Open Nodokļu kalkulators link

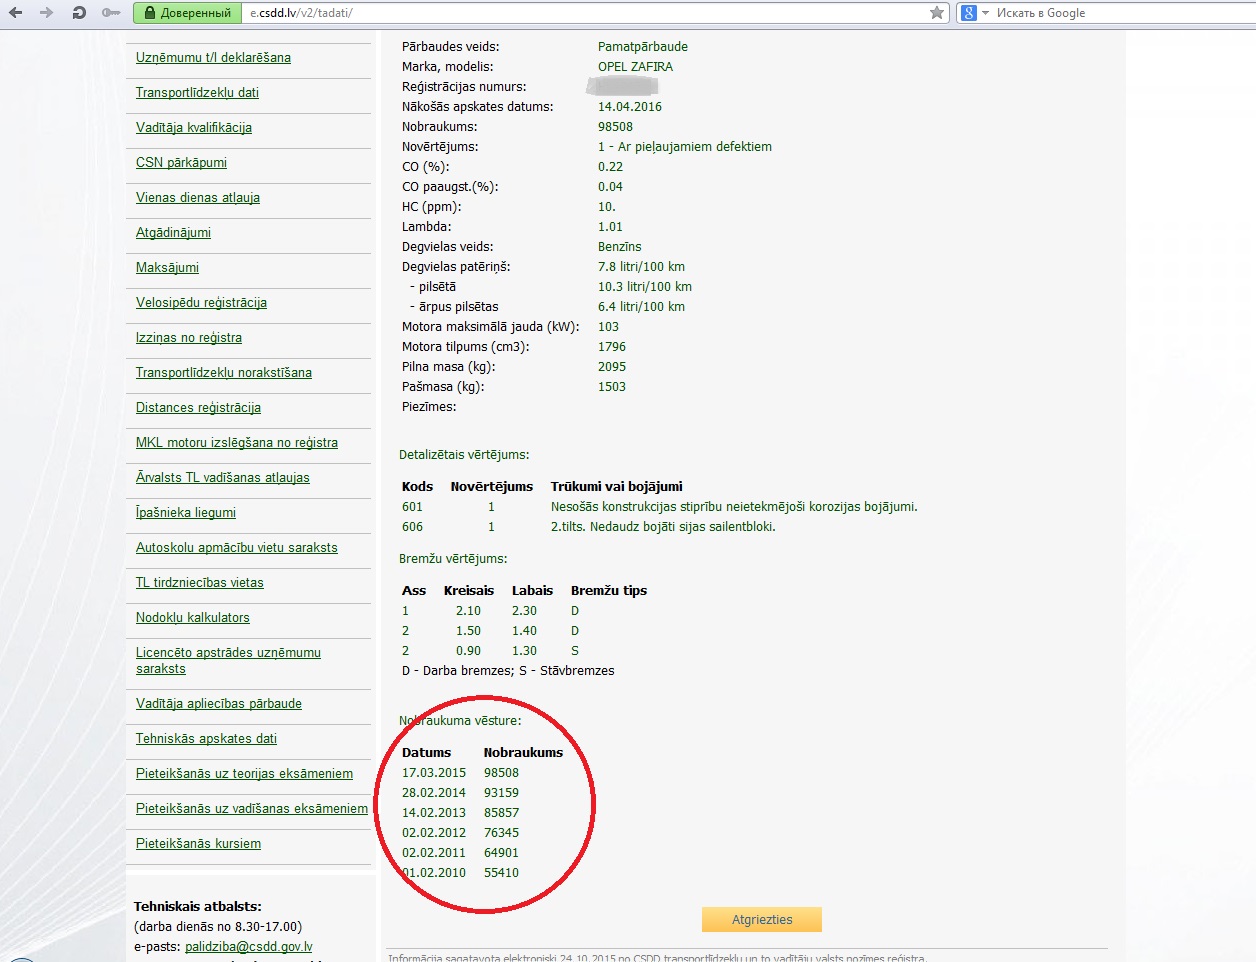click(x=192, y=618)
